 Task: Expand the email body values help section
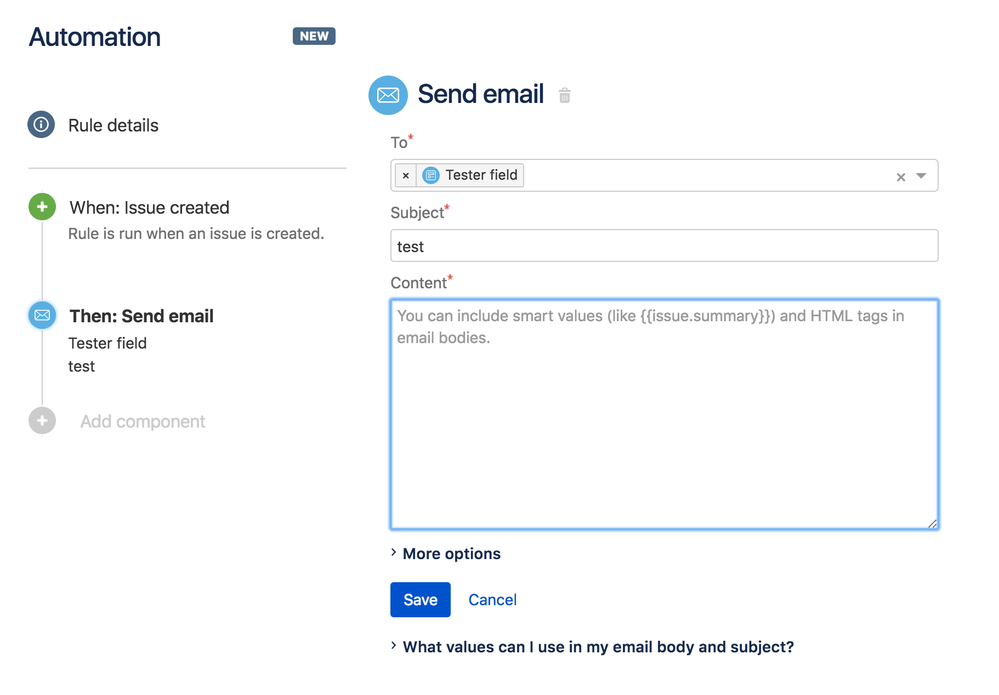coord(596,647)
